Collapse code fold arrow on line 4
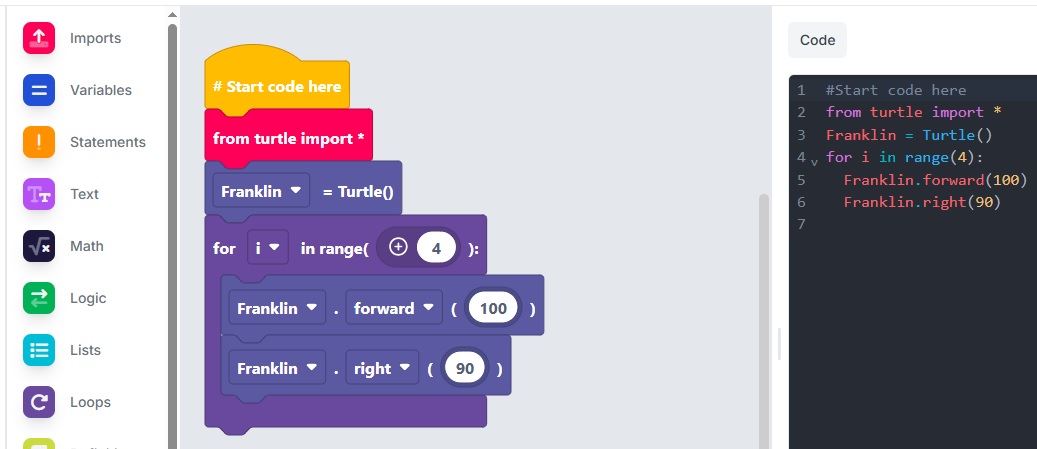The height and width of the screenshot is (449, 1037). click(814, 160)
